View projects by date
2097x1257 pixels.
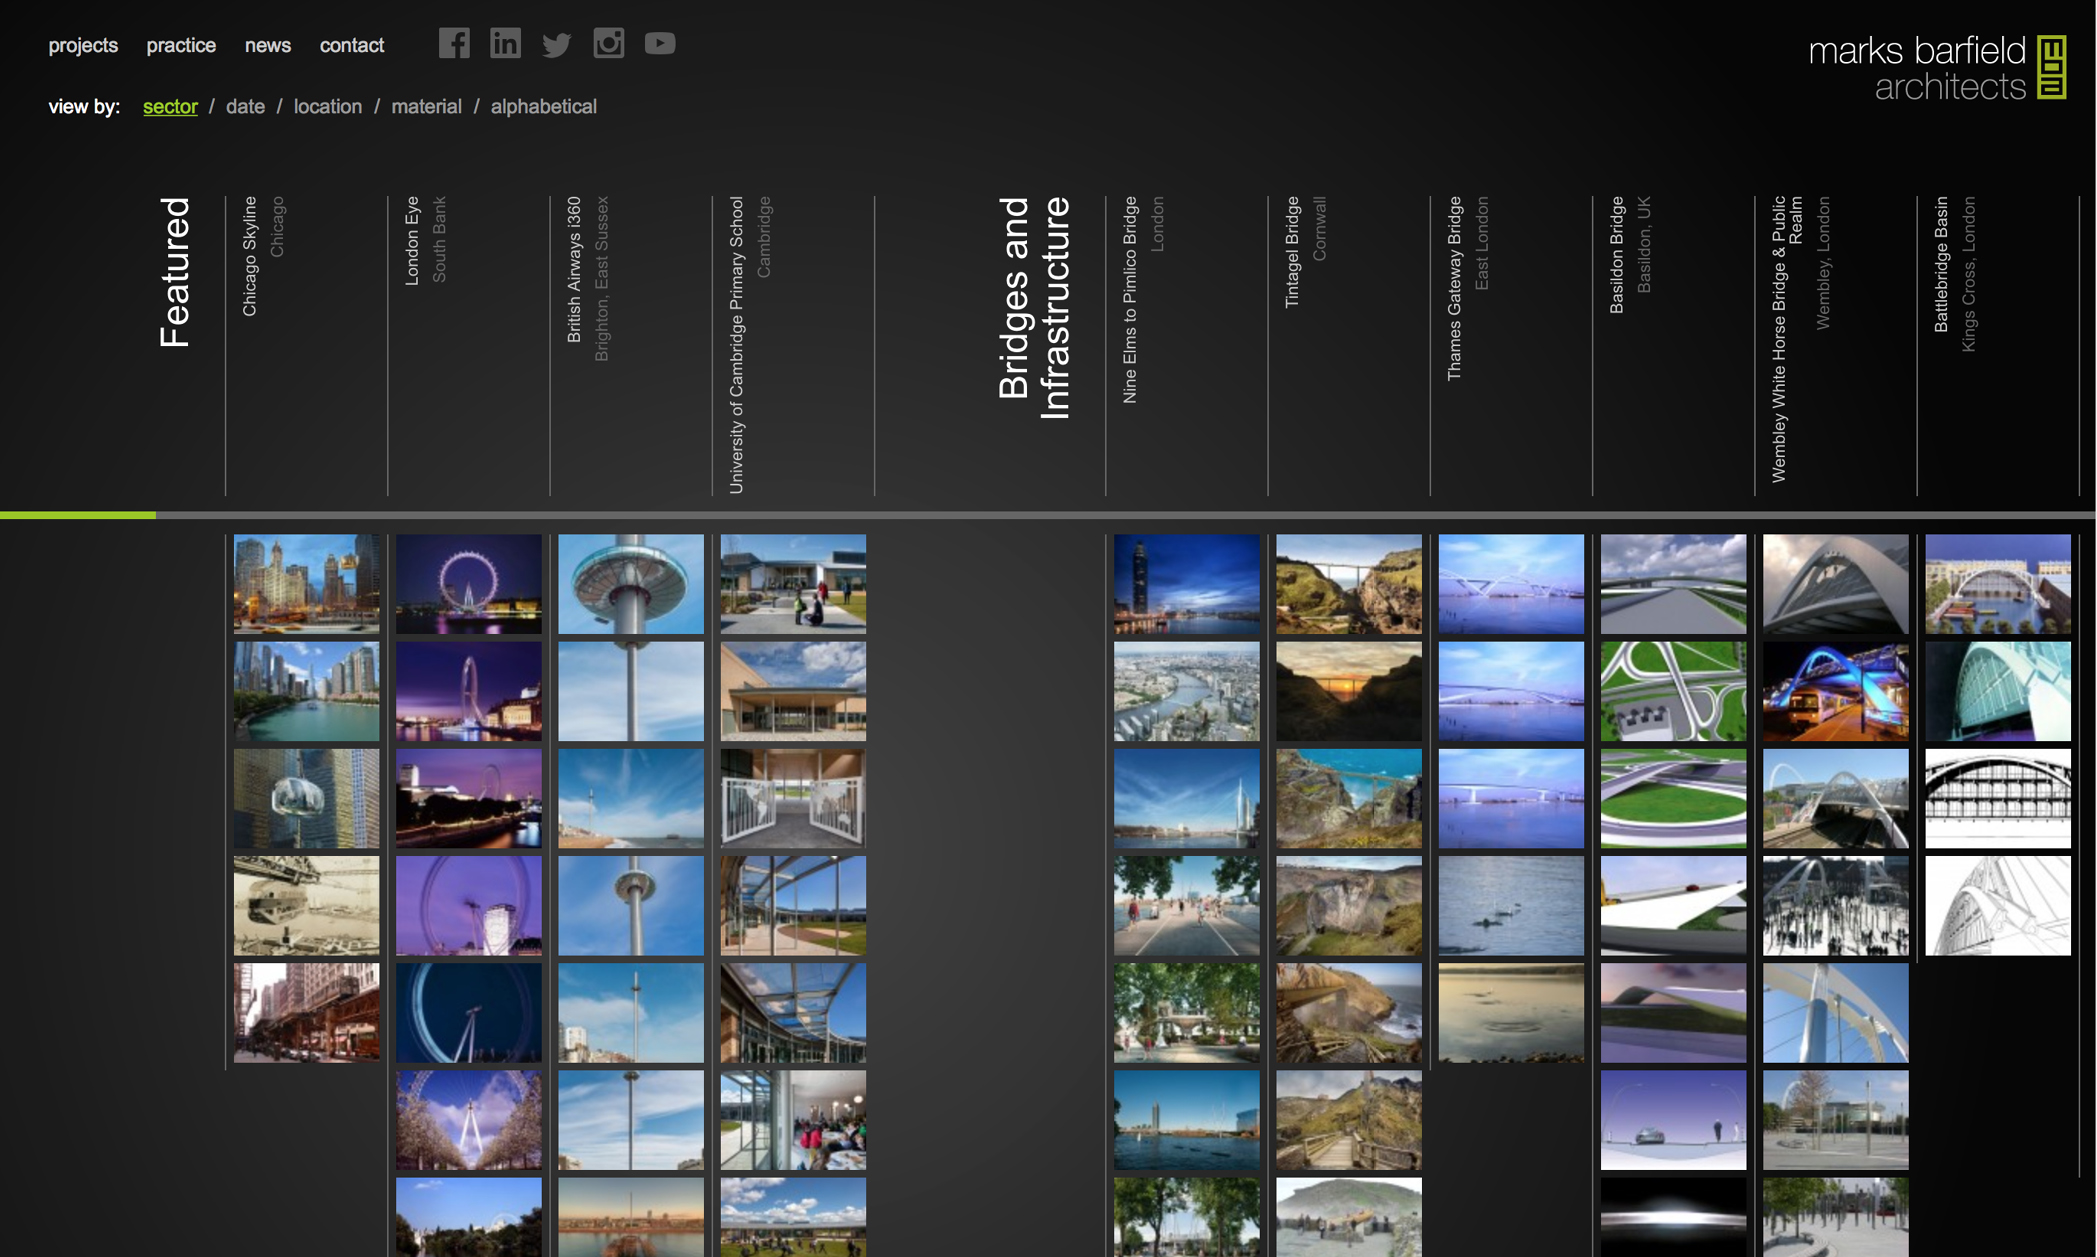click(245, 106)
